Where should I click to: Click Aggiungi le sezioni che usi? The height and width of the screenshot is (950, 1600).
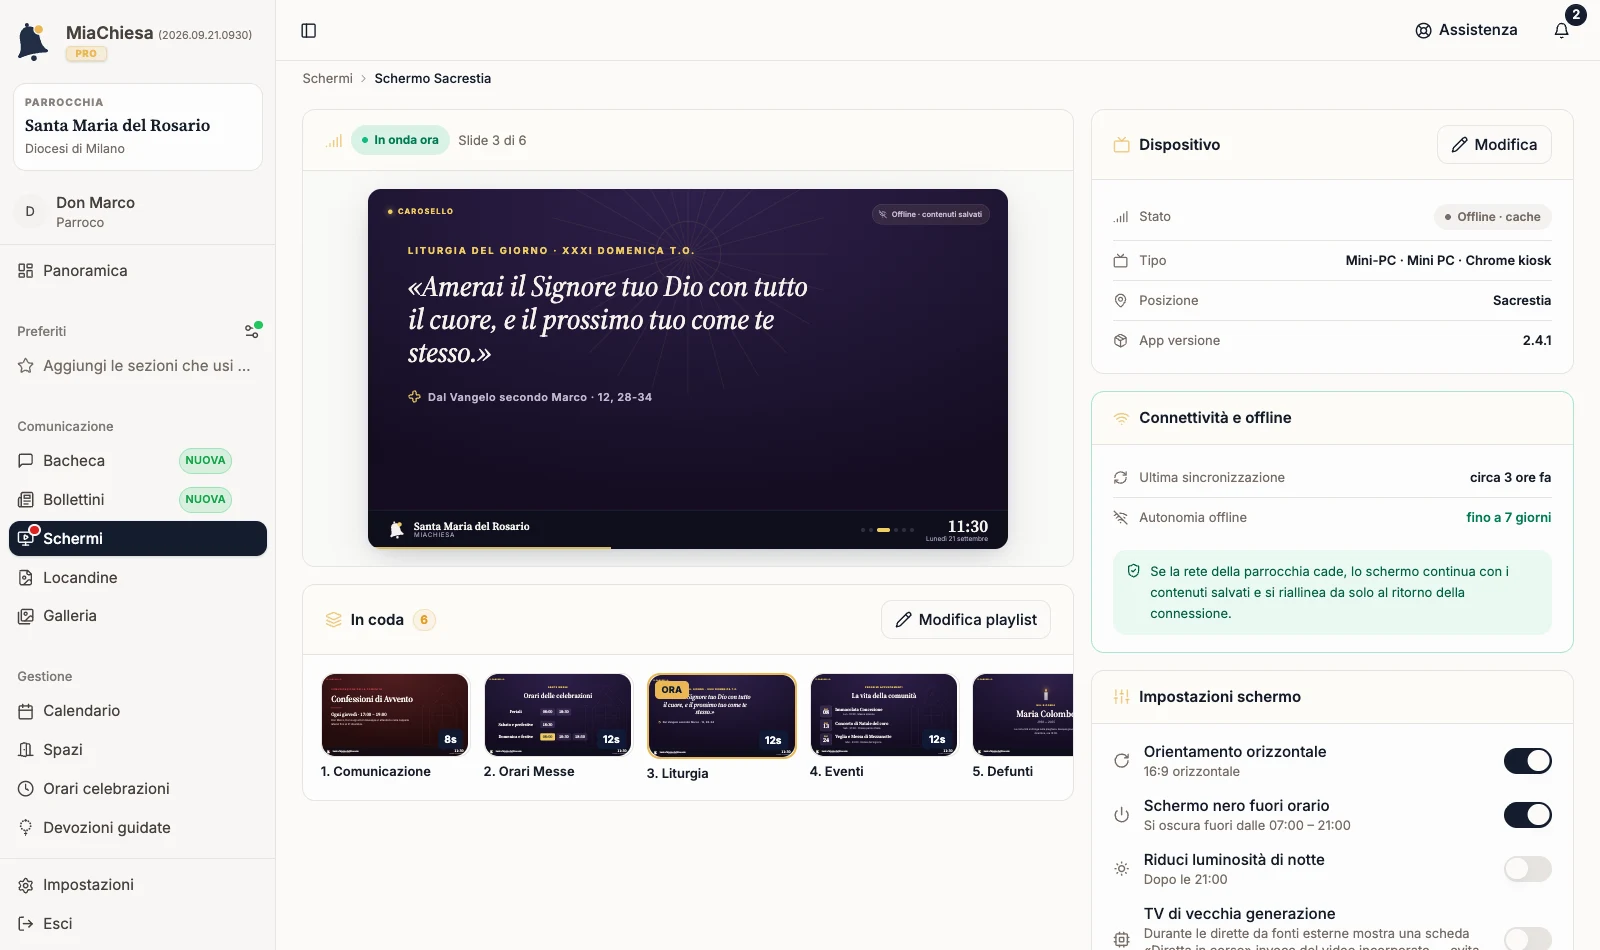[138, 366]
